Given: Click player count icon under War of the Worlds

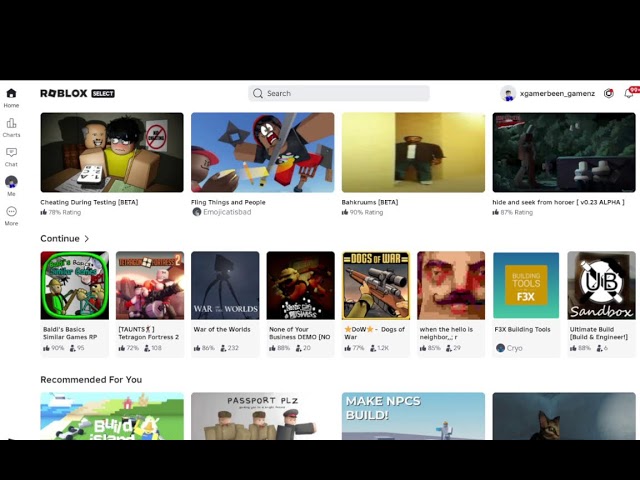Looking at the screenshot, I should pos(223,348).
